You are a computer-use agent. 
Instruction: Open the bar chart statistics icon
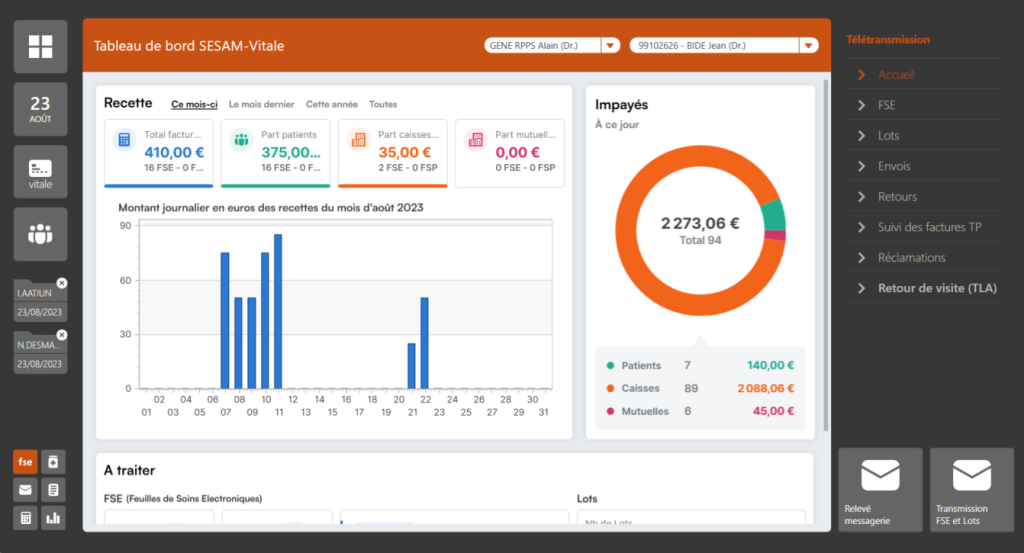(x=53, y=517)
